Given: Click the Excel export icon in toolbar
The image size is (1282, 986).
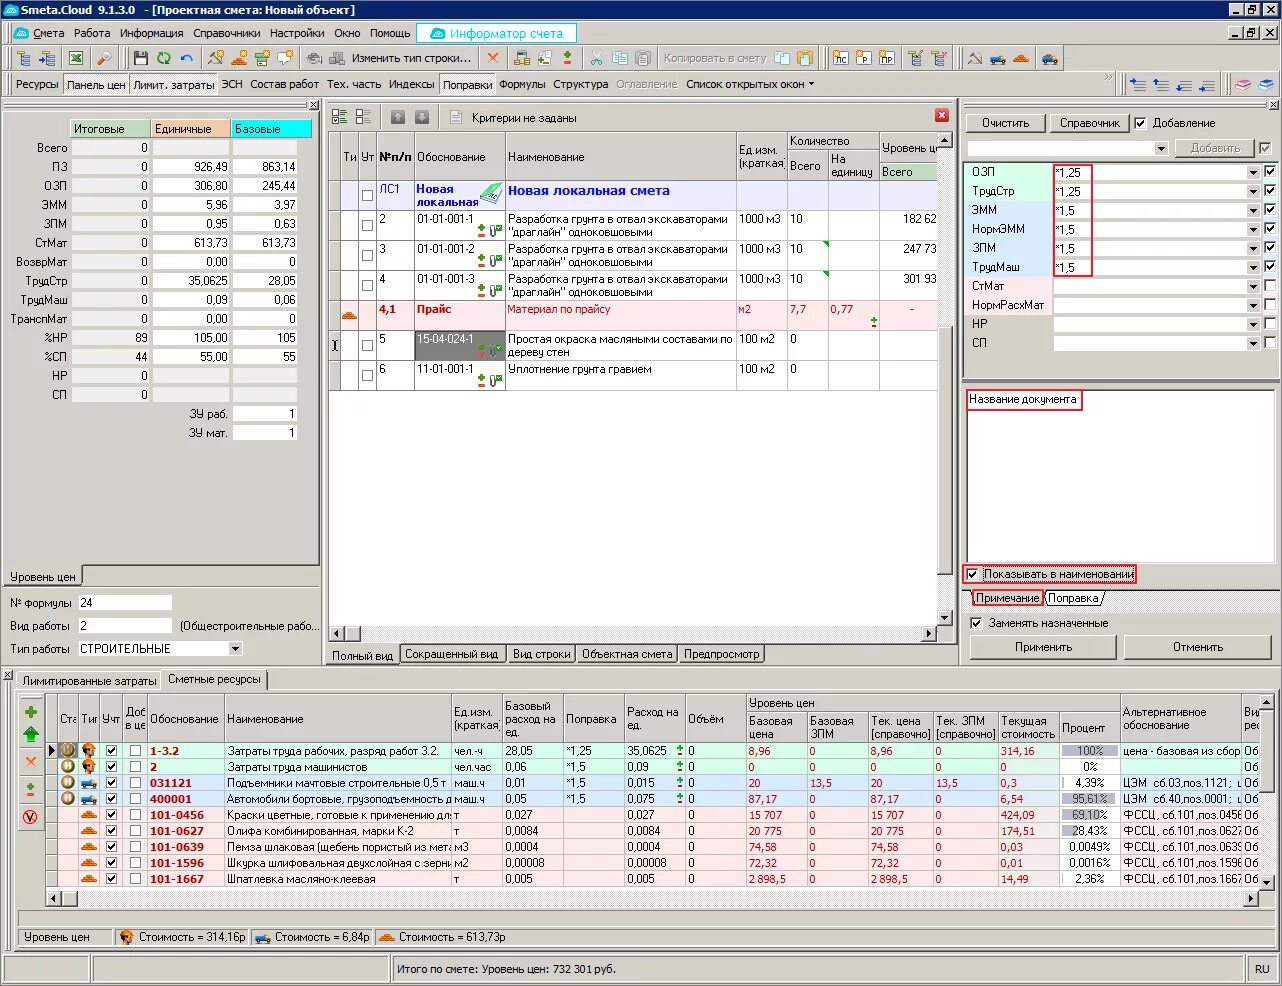Looking at the screenshot, I should point(75,58).
